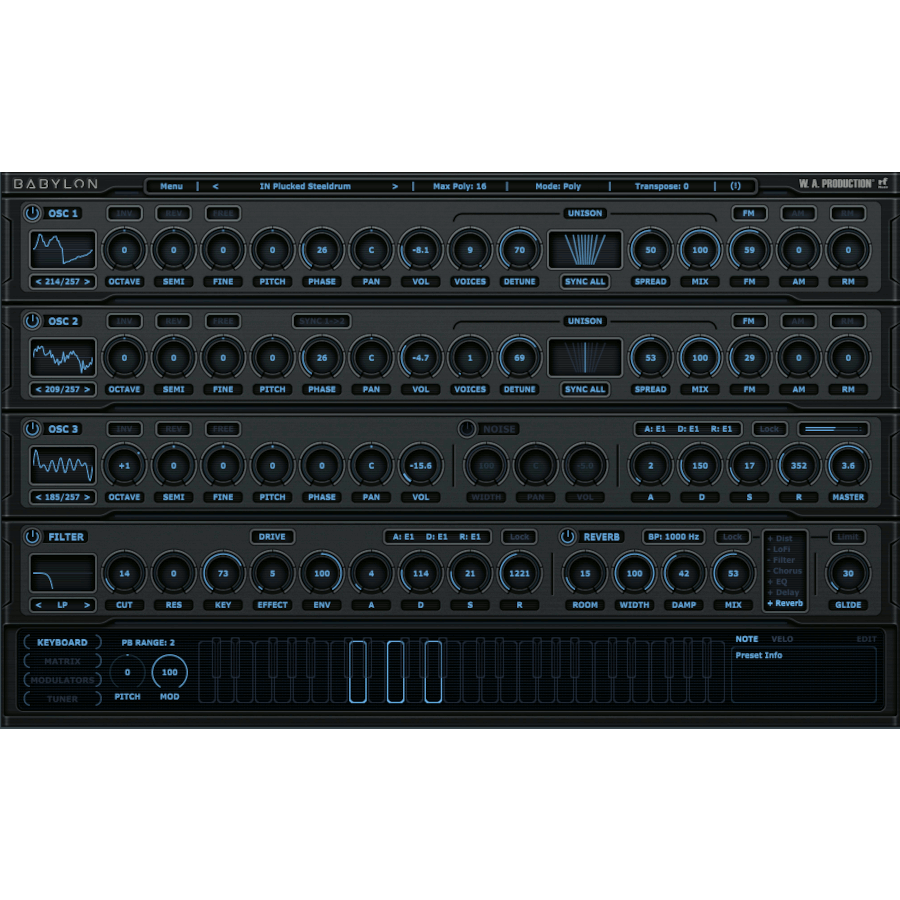Switch to the TUNER tab
Viewport: 900px width, 900px height.
click(x=62, y=699)
